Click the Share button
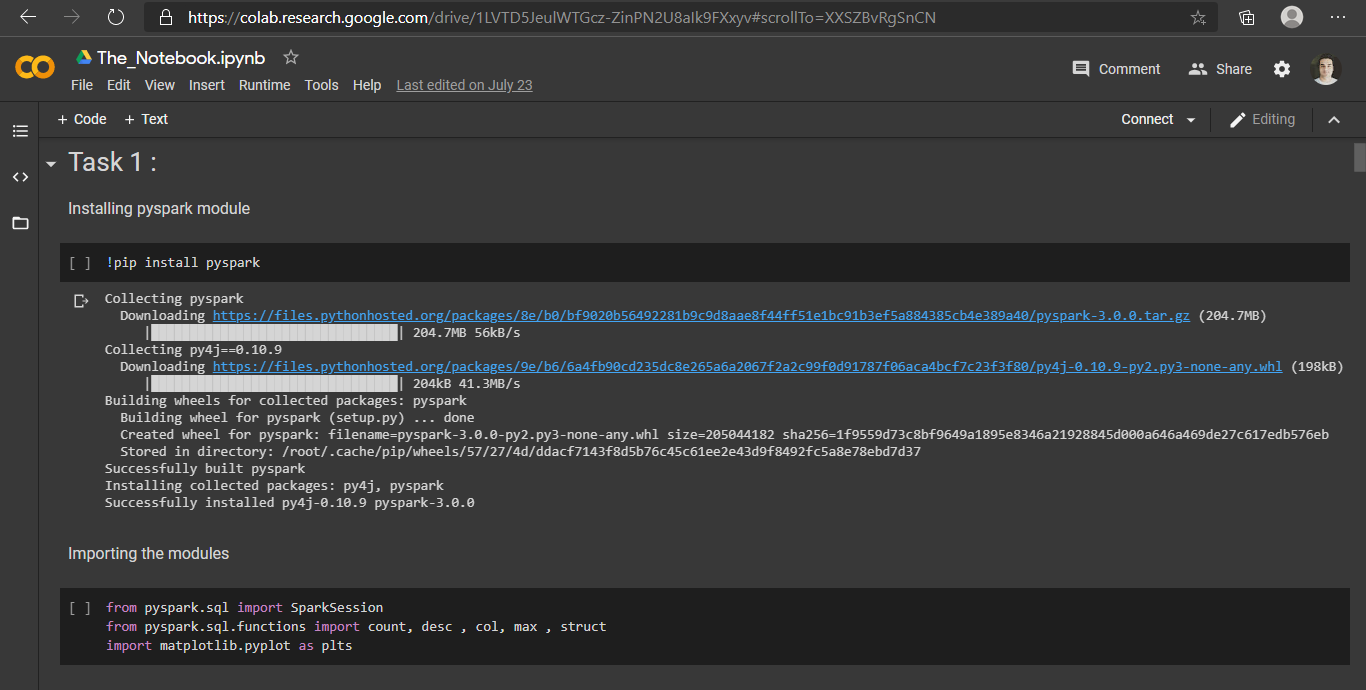This screenshot has height=690, width=1366. pos(1220,69)
